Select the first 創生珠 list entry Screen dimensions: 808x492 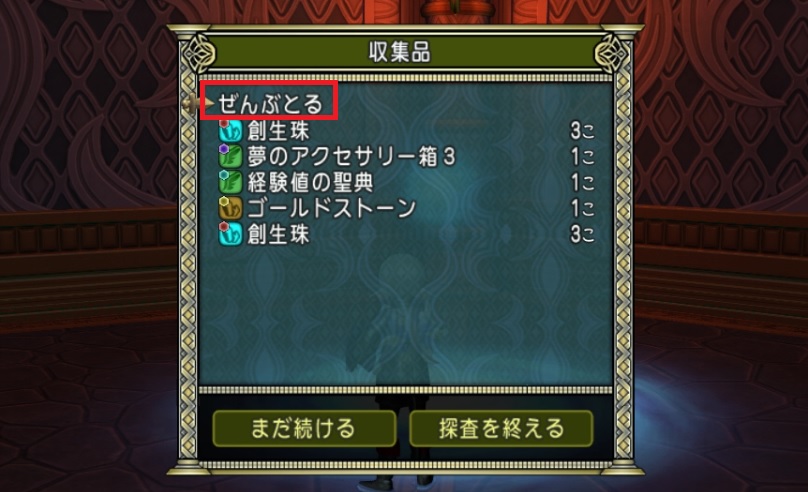pos(407,131)
